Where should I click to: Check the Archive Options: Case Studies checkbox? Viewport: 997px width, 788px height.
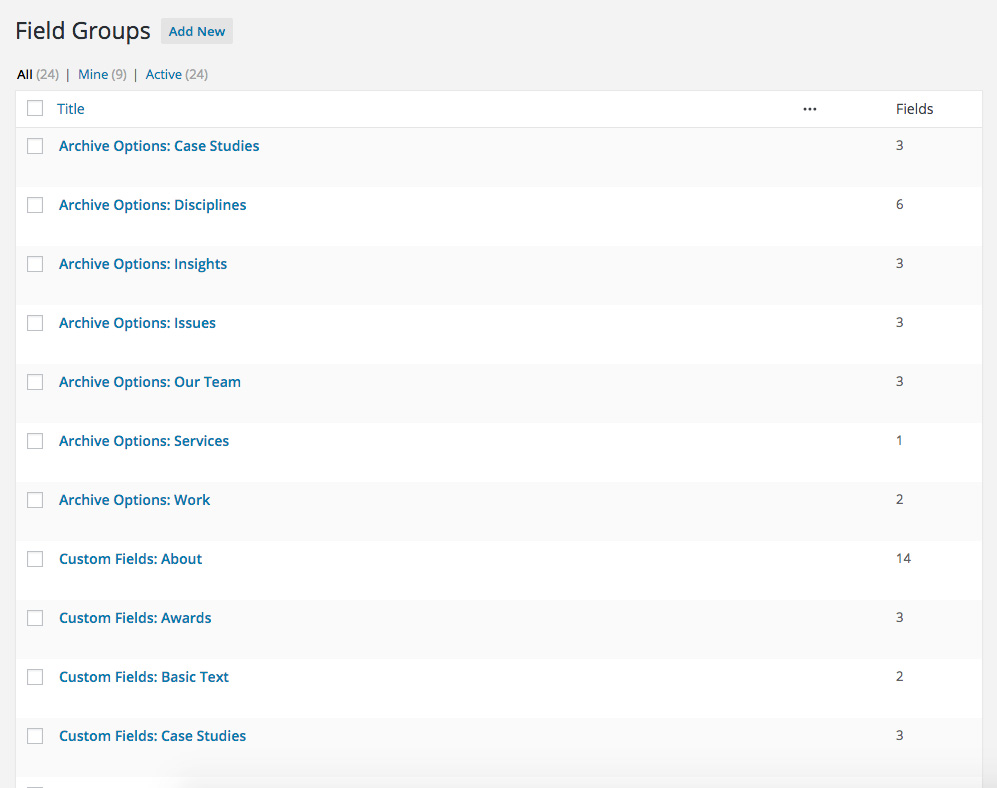(35, 146)
